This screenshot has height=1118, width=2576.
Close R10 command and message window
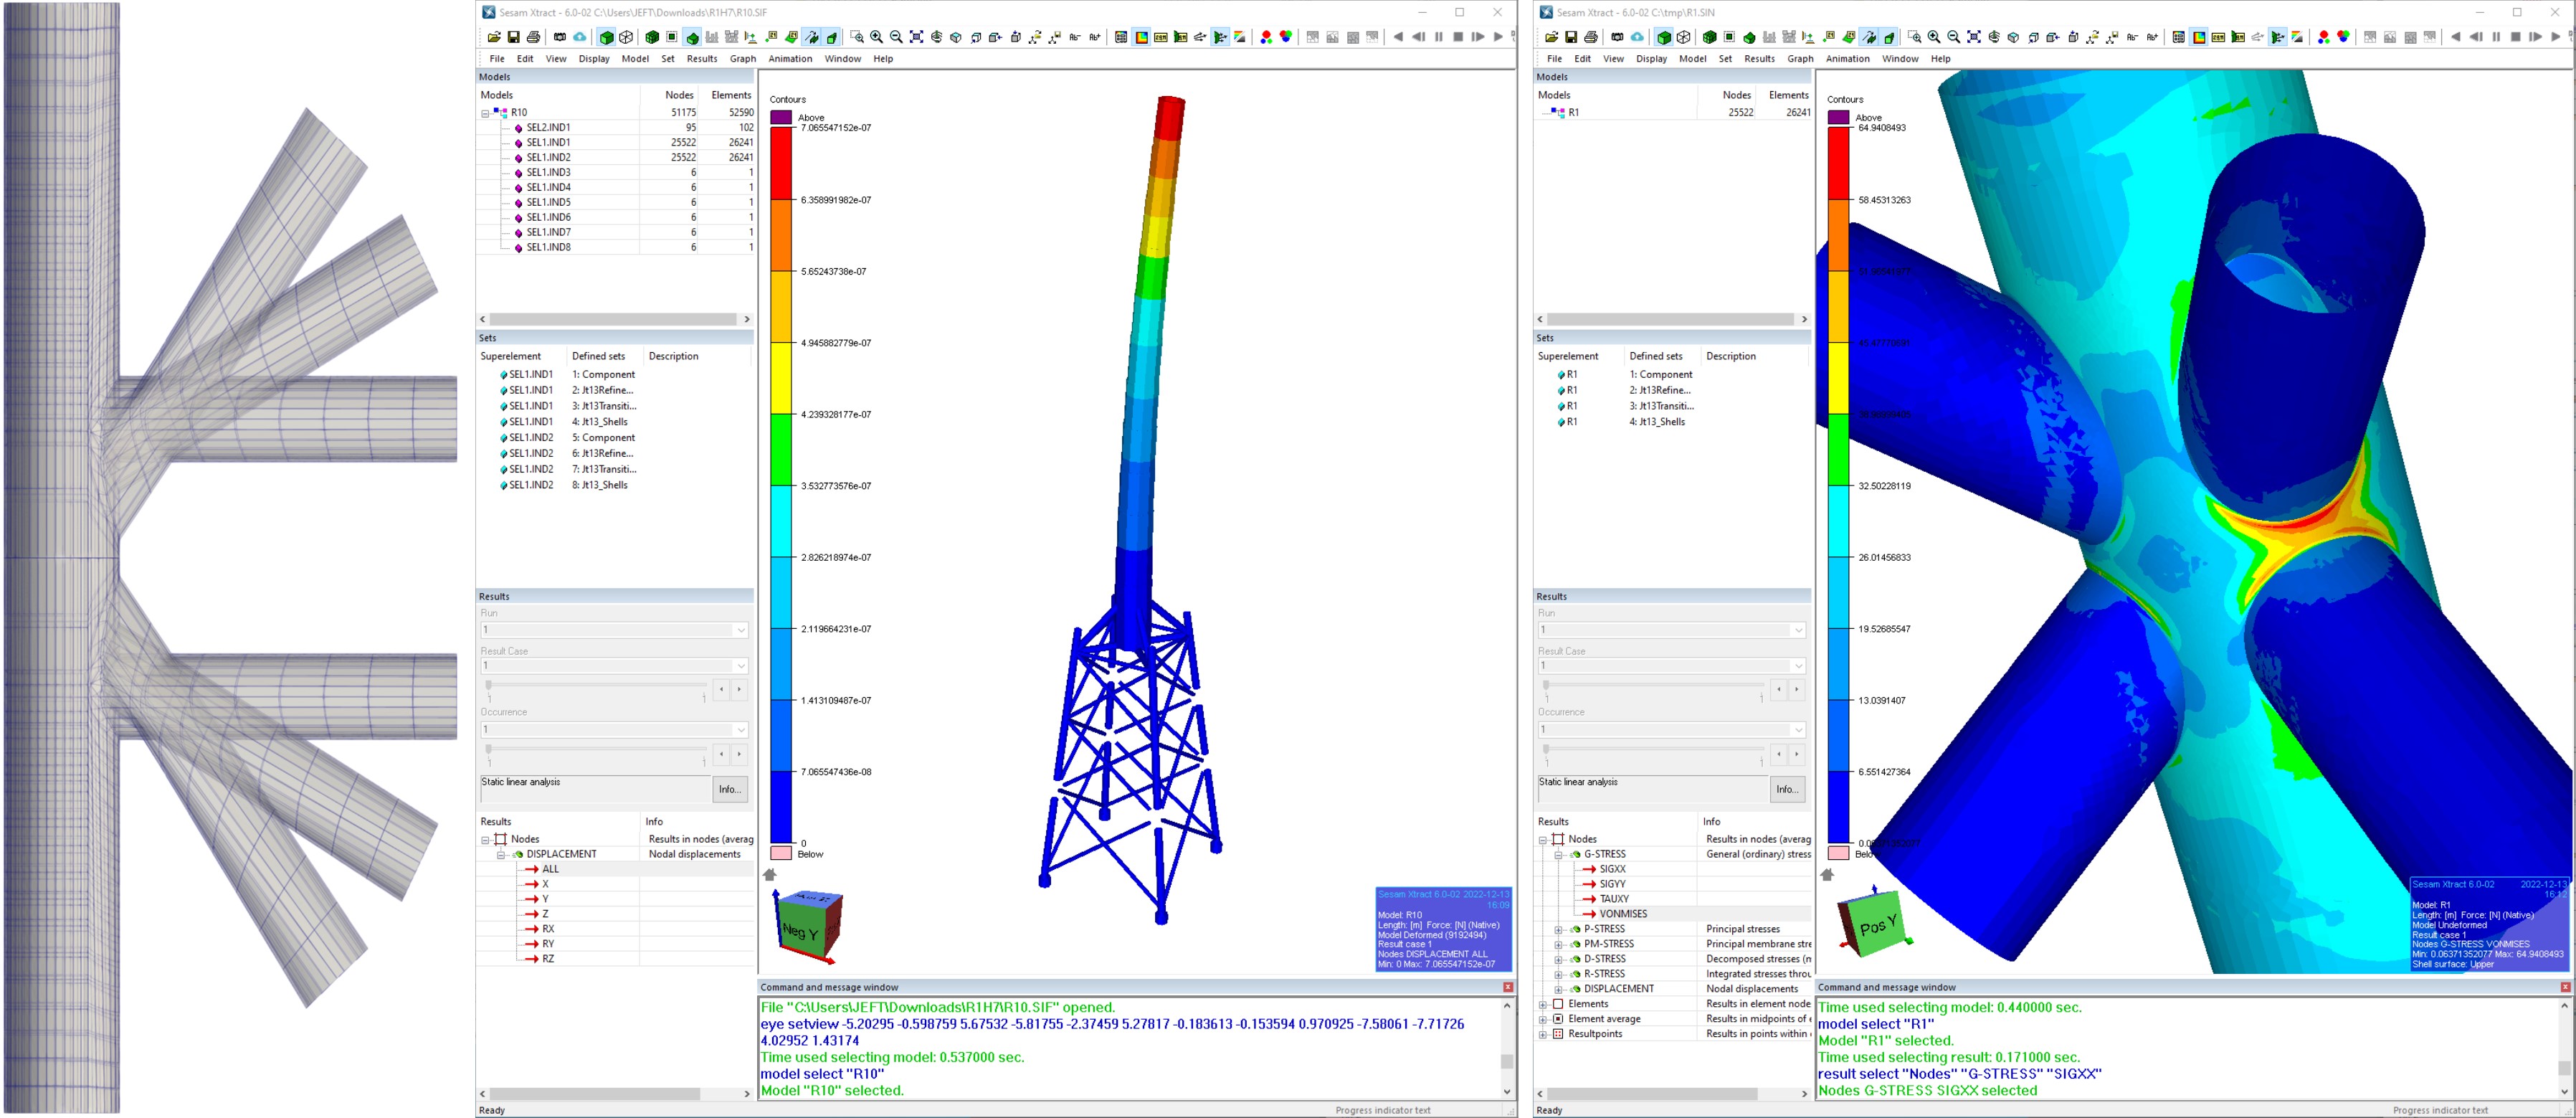(x=1508, y=987)
